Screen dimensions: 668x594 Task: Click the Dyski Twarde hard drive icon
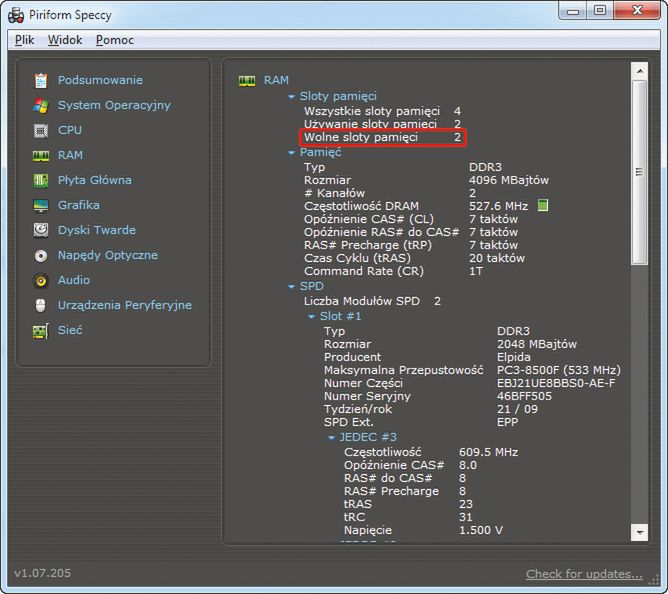point(41,230)
